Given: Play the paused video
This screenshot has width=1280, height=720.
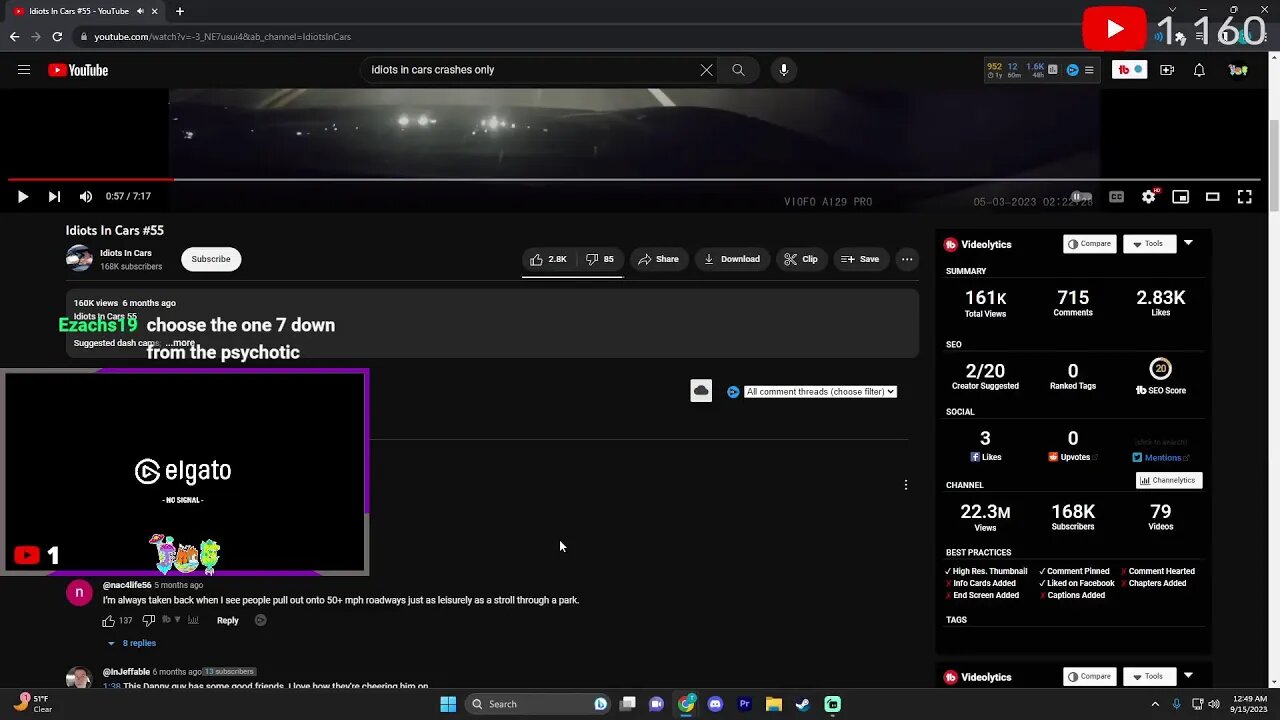Looking at the screenshot, I should pyautogui.click(x=22, y=197).
